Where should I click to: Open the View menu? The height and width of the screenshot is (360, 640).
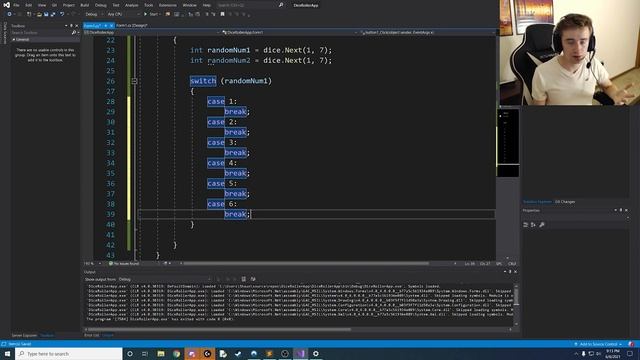point(42,5)
